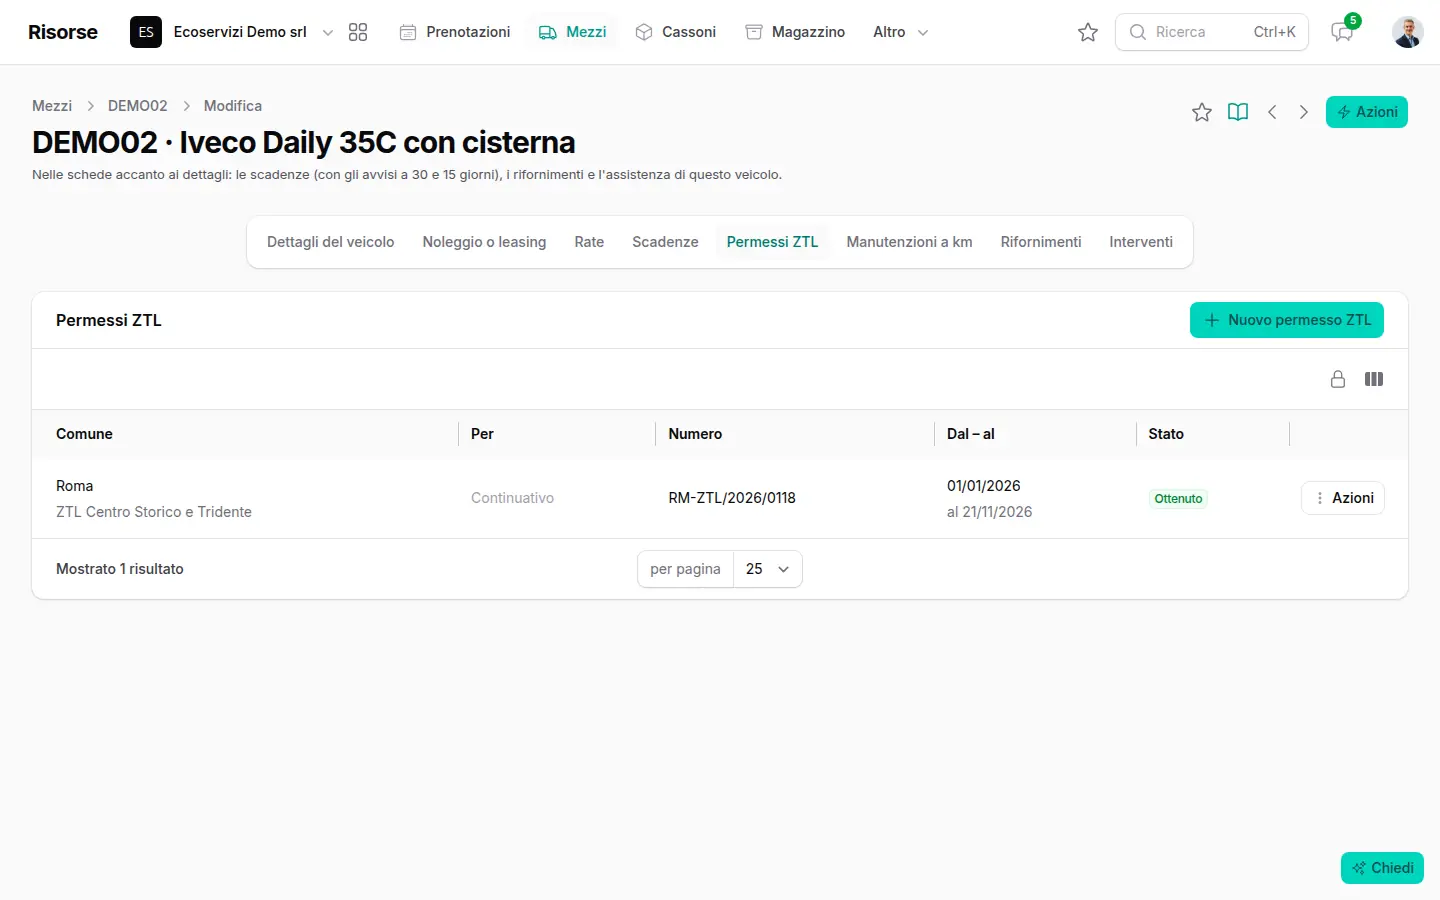Switch to the Rifornimenti tab

pyautogui.click(x=1041, y=242)
